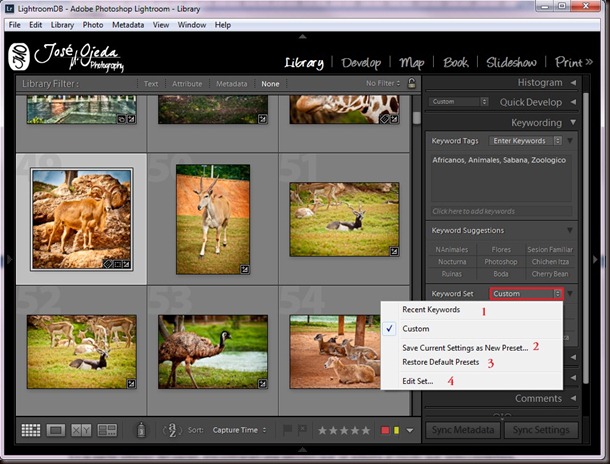Open Enter Keywords dropdown
610x464 pixels.
point(525,141)
